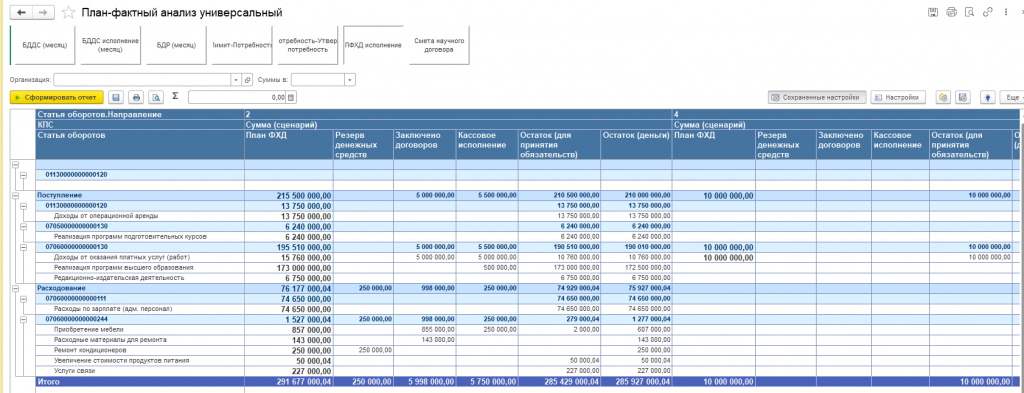The image size is (1024, 393).
Task: Select the Потребность-Утвер. потребность variant
Action: coord(307,45)
